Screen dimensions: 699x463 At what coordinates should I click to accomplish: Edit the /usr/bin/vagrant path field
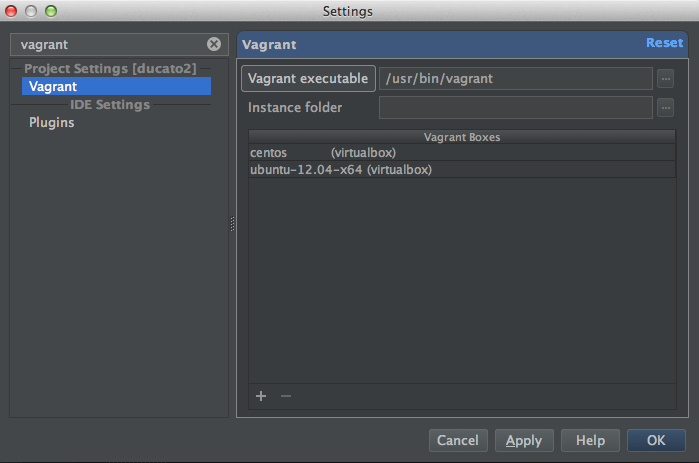pyautogui.click(x=516, y=79)
